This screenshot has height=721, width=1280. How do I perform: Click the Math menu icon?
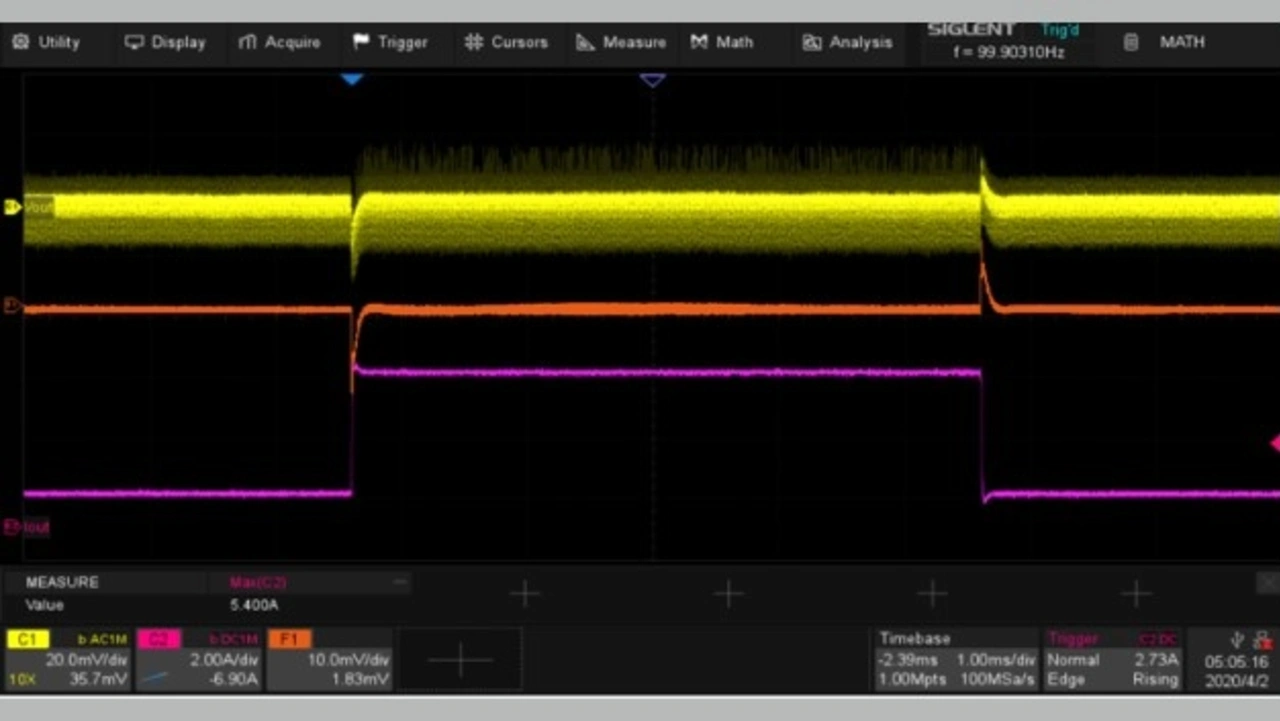pyautogui.click(x=699, y=42)
